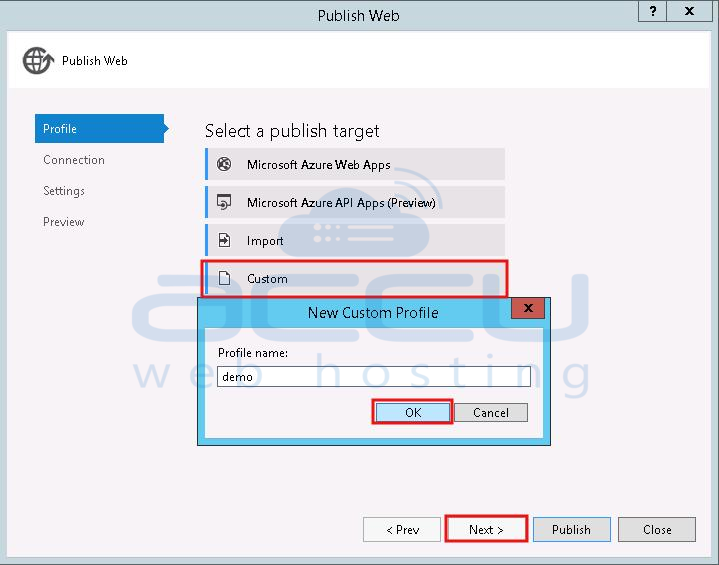Screen dimensions: 719x565
Task: Click the Publish Web globe icon
Action: click(38, 60)
